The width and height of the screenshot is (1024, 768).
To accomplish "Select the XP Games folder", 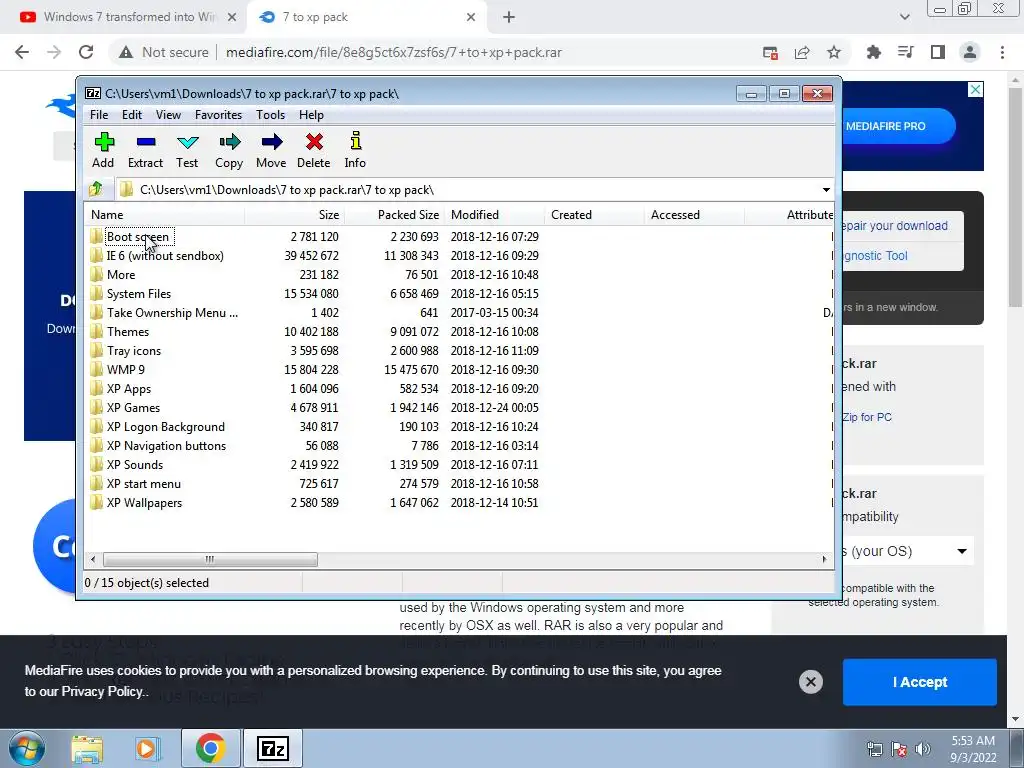I will 133,408.
